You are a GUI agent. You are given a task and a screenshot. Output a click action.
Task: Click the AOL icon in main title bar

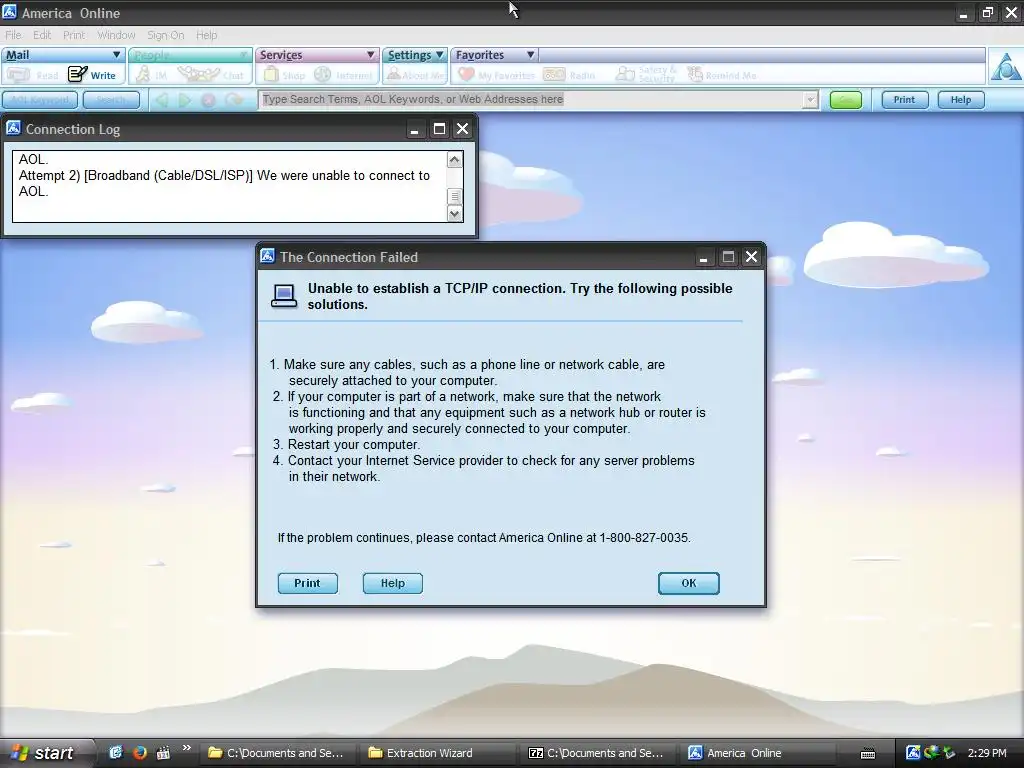tap(10, 12)
